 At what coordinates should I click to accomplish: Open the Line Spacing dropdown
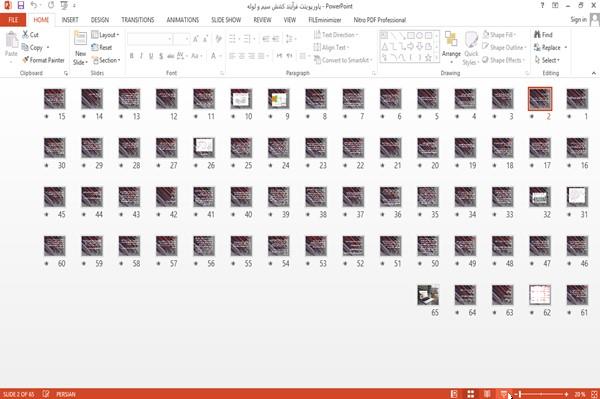tap(290, 39)
